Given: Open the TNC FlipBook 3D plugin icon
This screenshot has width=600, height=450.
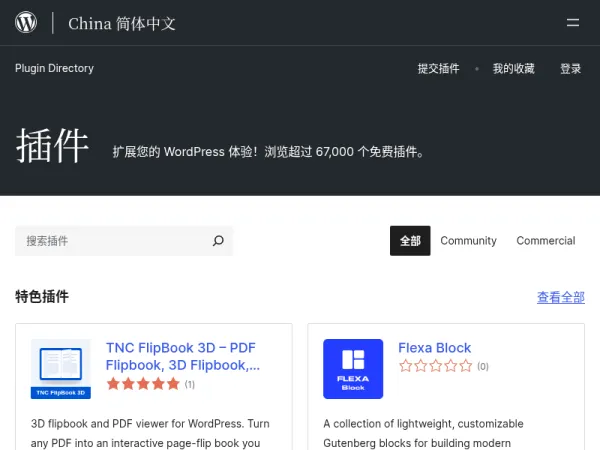Looking at the screenshot, I should coord(61,369).
